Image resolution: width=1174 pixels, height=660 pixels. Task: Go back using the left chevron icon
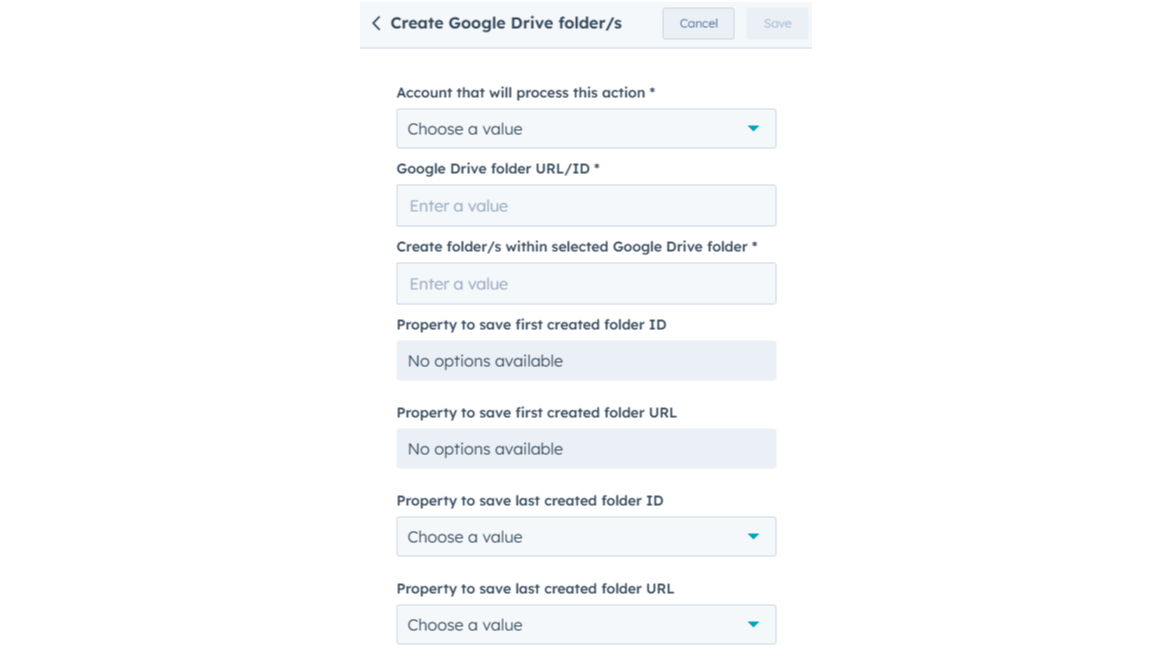click(376, 23)
